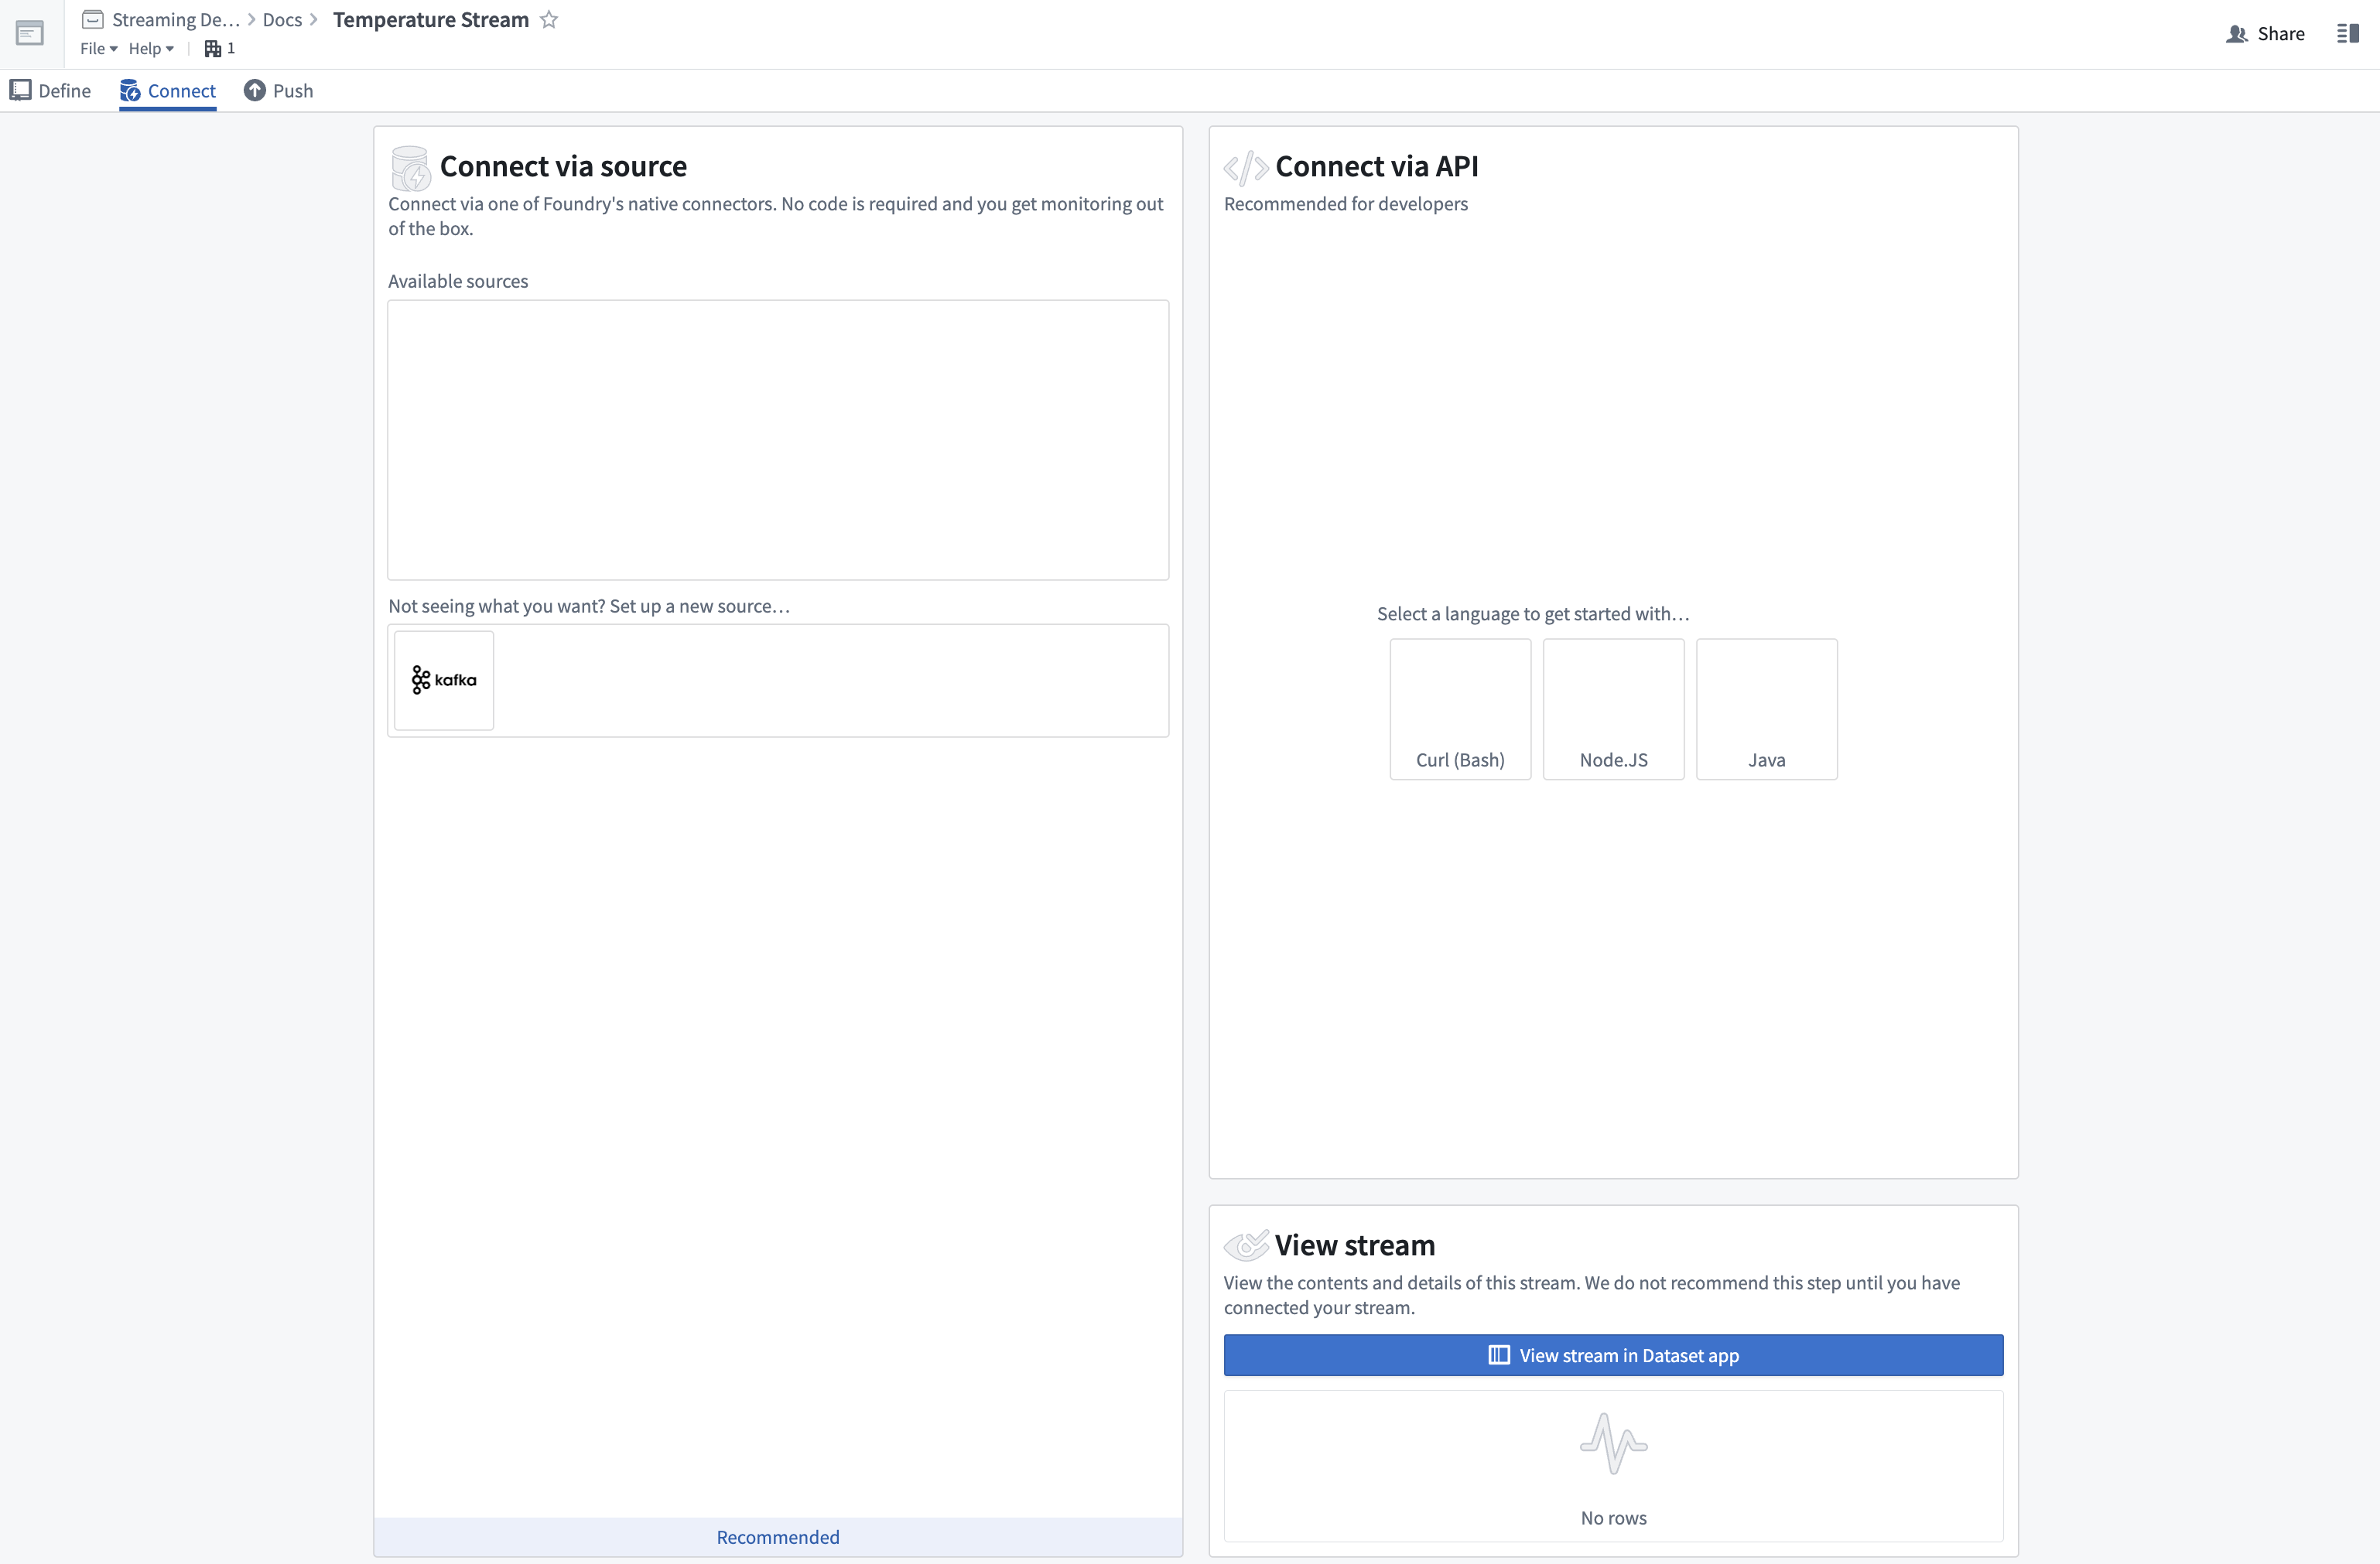Click View stream in Dataset app
2380x1564 pixels.
[1613, 1355]
